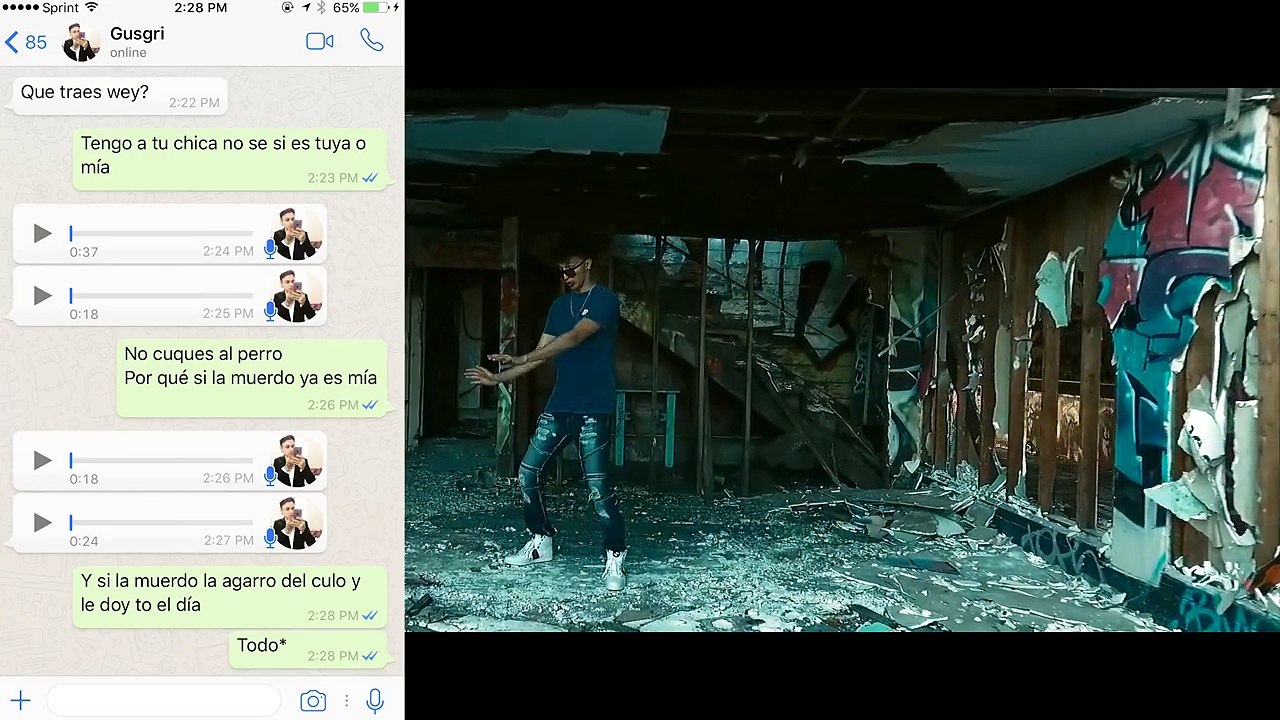Seek within the 2:25 PM voice message progress bar
The image size is (1280, 720).
(161, 295)
